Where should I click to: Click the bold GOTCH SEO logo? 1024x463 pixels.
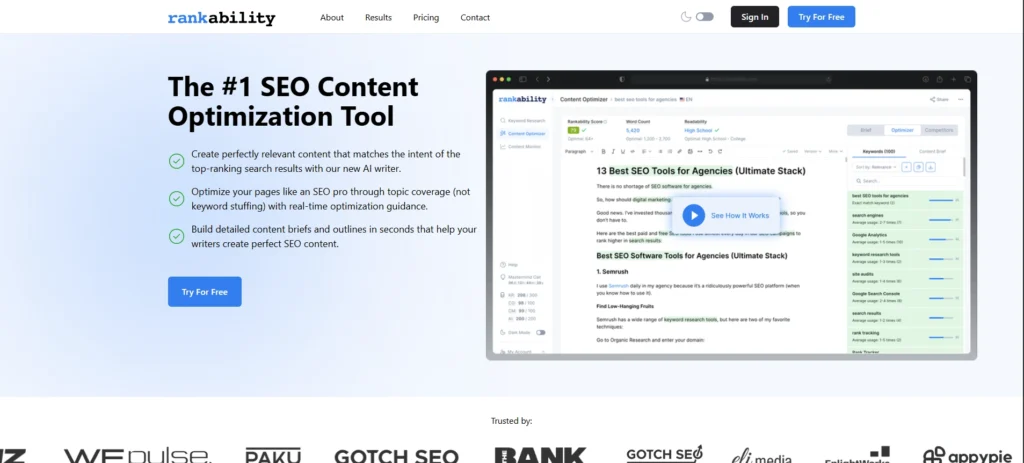click(x=396, y=456)
